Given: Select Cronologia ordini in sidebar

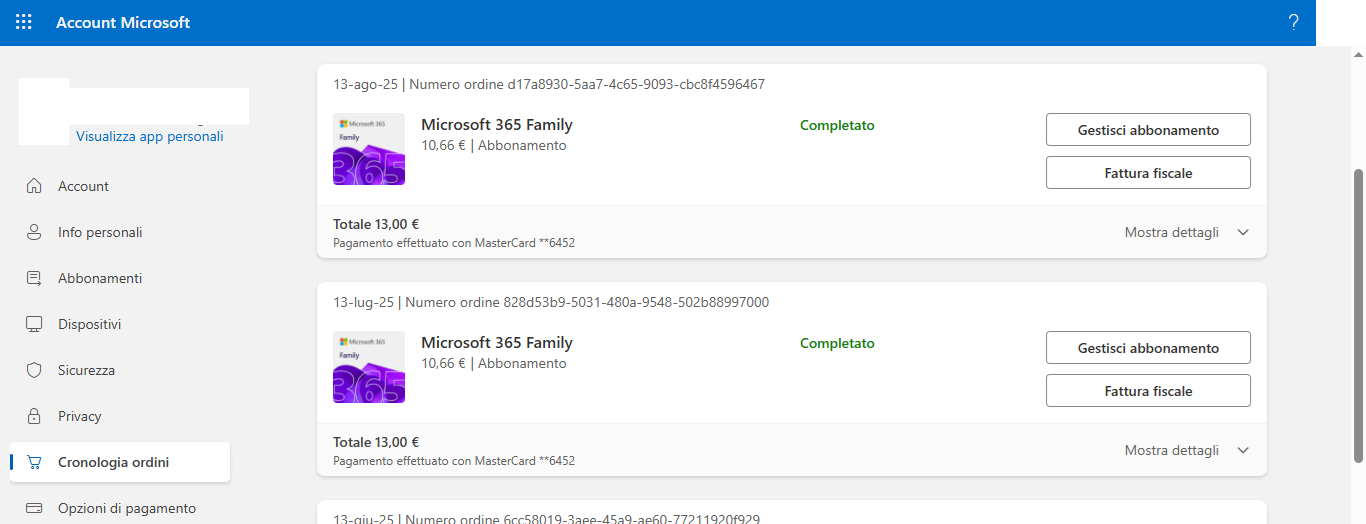Looking at the screenshot, I should (x=120, y=462).
